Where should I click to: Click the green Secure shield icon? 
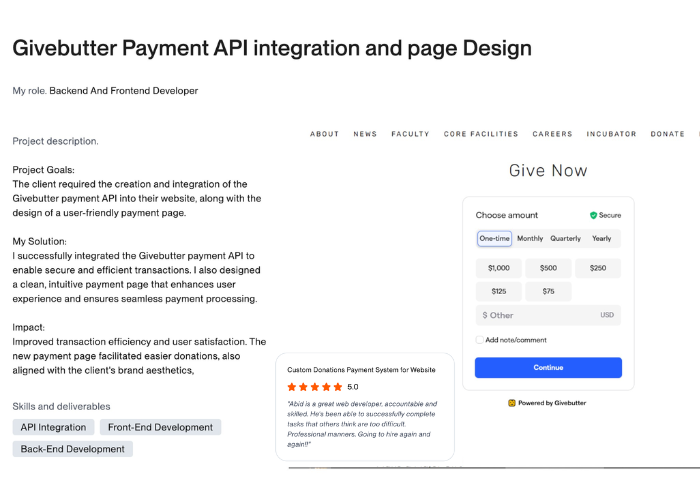tap(593, 215)
